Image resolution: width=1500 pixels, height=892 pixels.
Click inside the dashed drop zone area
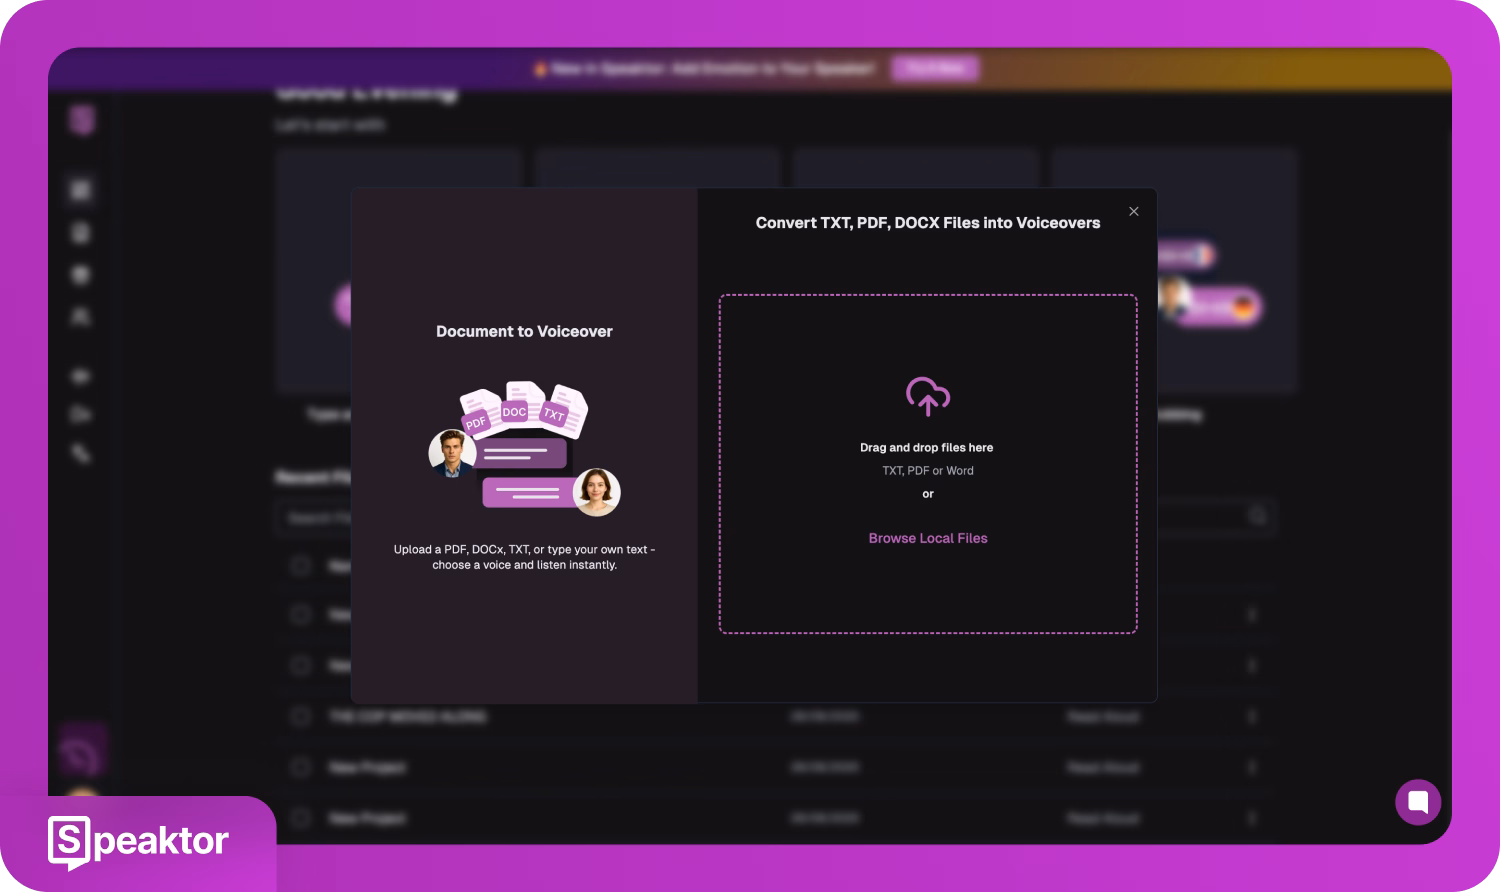(927, 590)
